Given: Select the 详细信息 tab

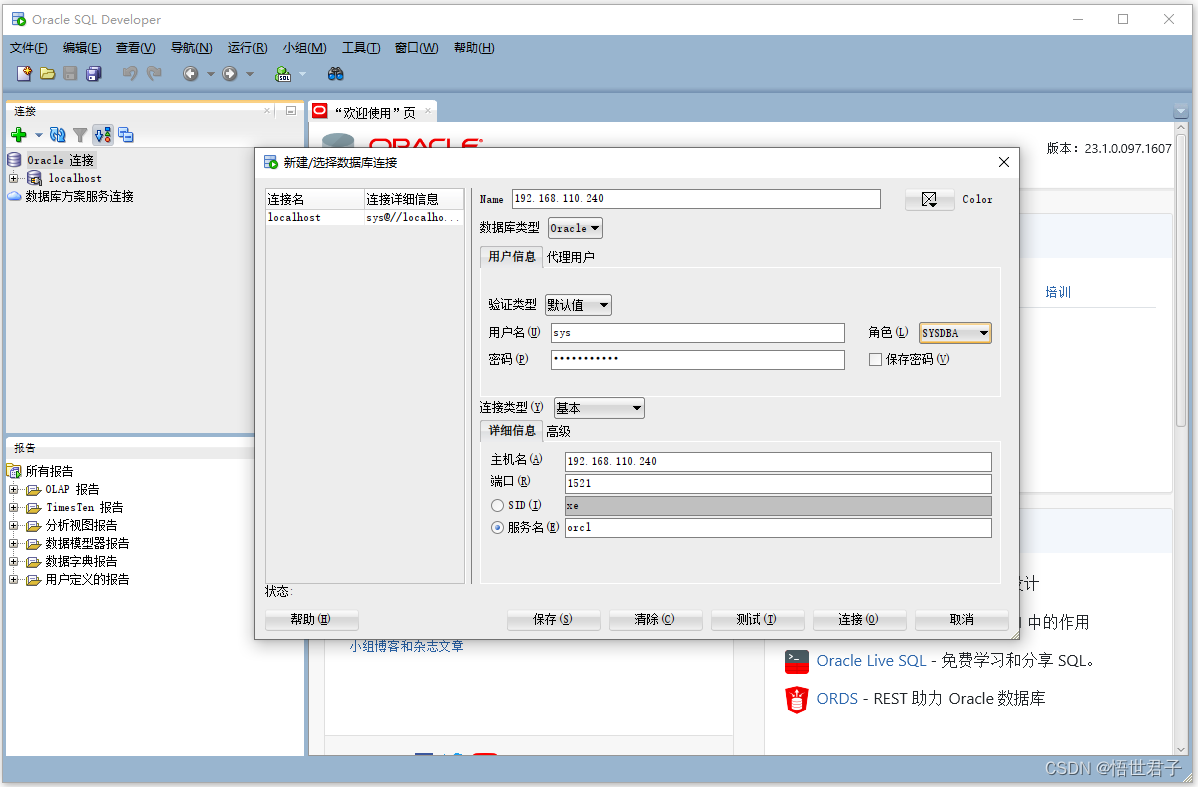Looking at the screenshot, I should pyautogui.click(x=511, y=431).
